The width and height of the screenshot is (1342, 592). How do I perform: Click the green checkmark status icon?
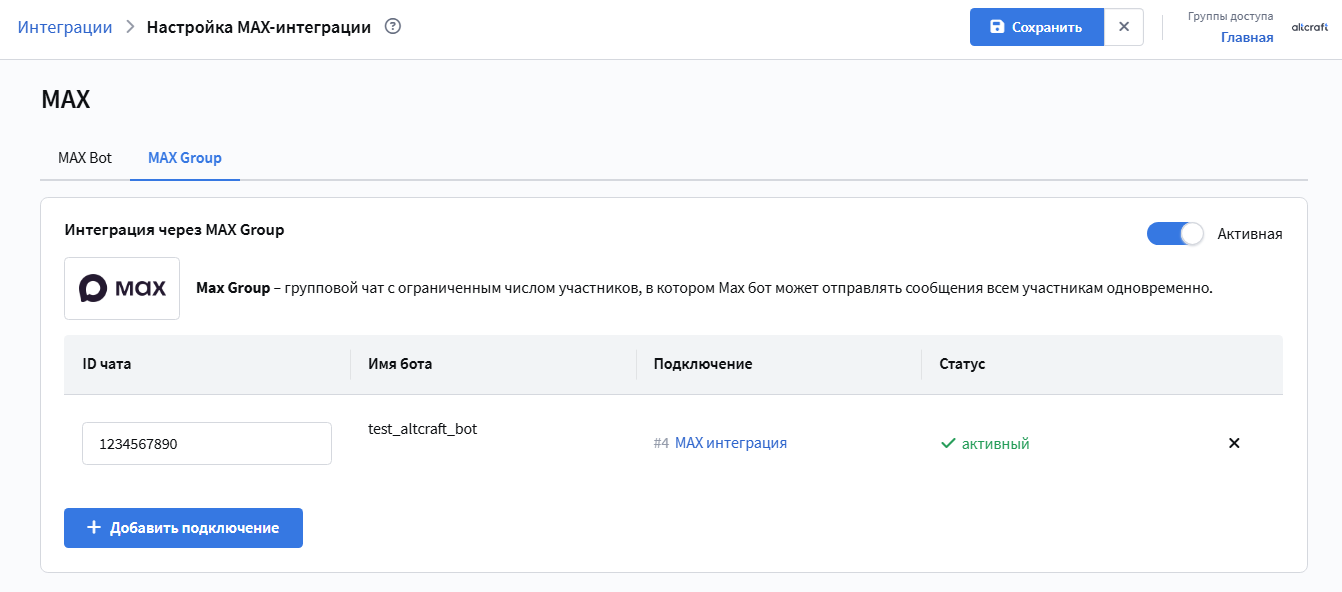tap(949, 443)
